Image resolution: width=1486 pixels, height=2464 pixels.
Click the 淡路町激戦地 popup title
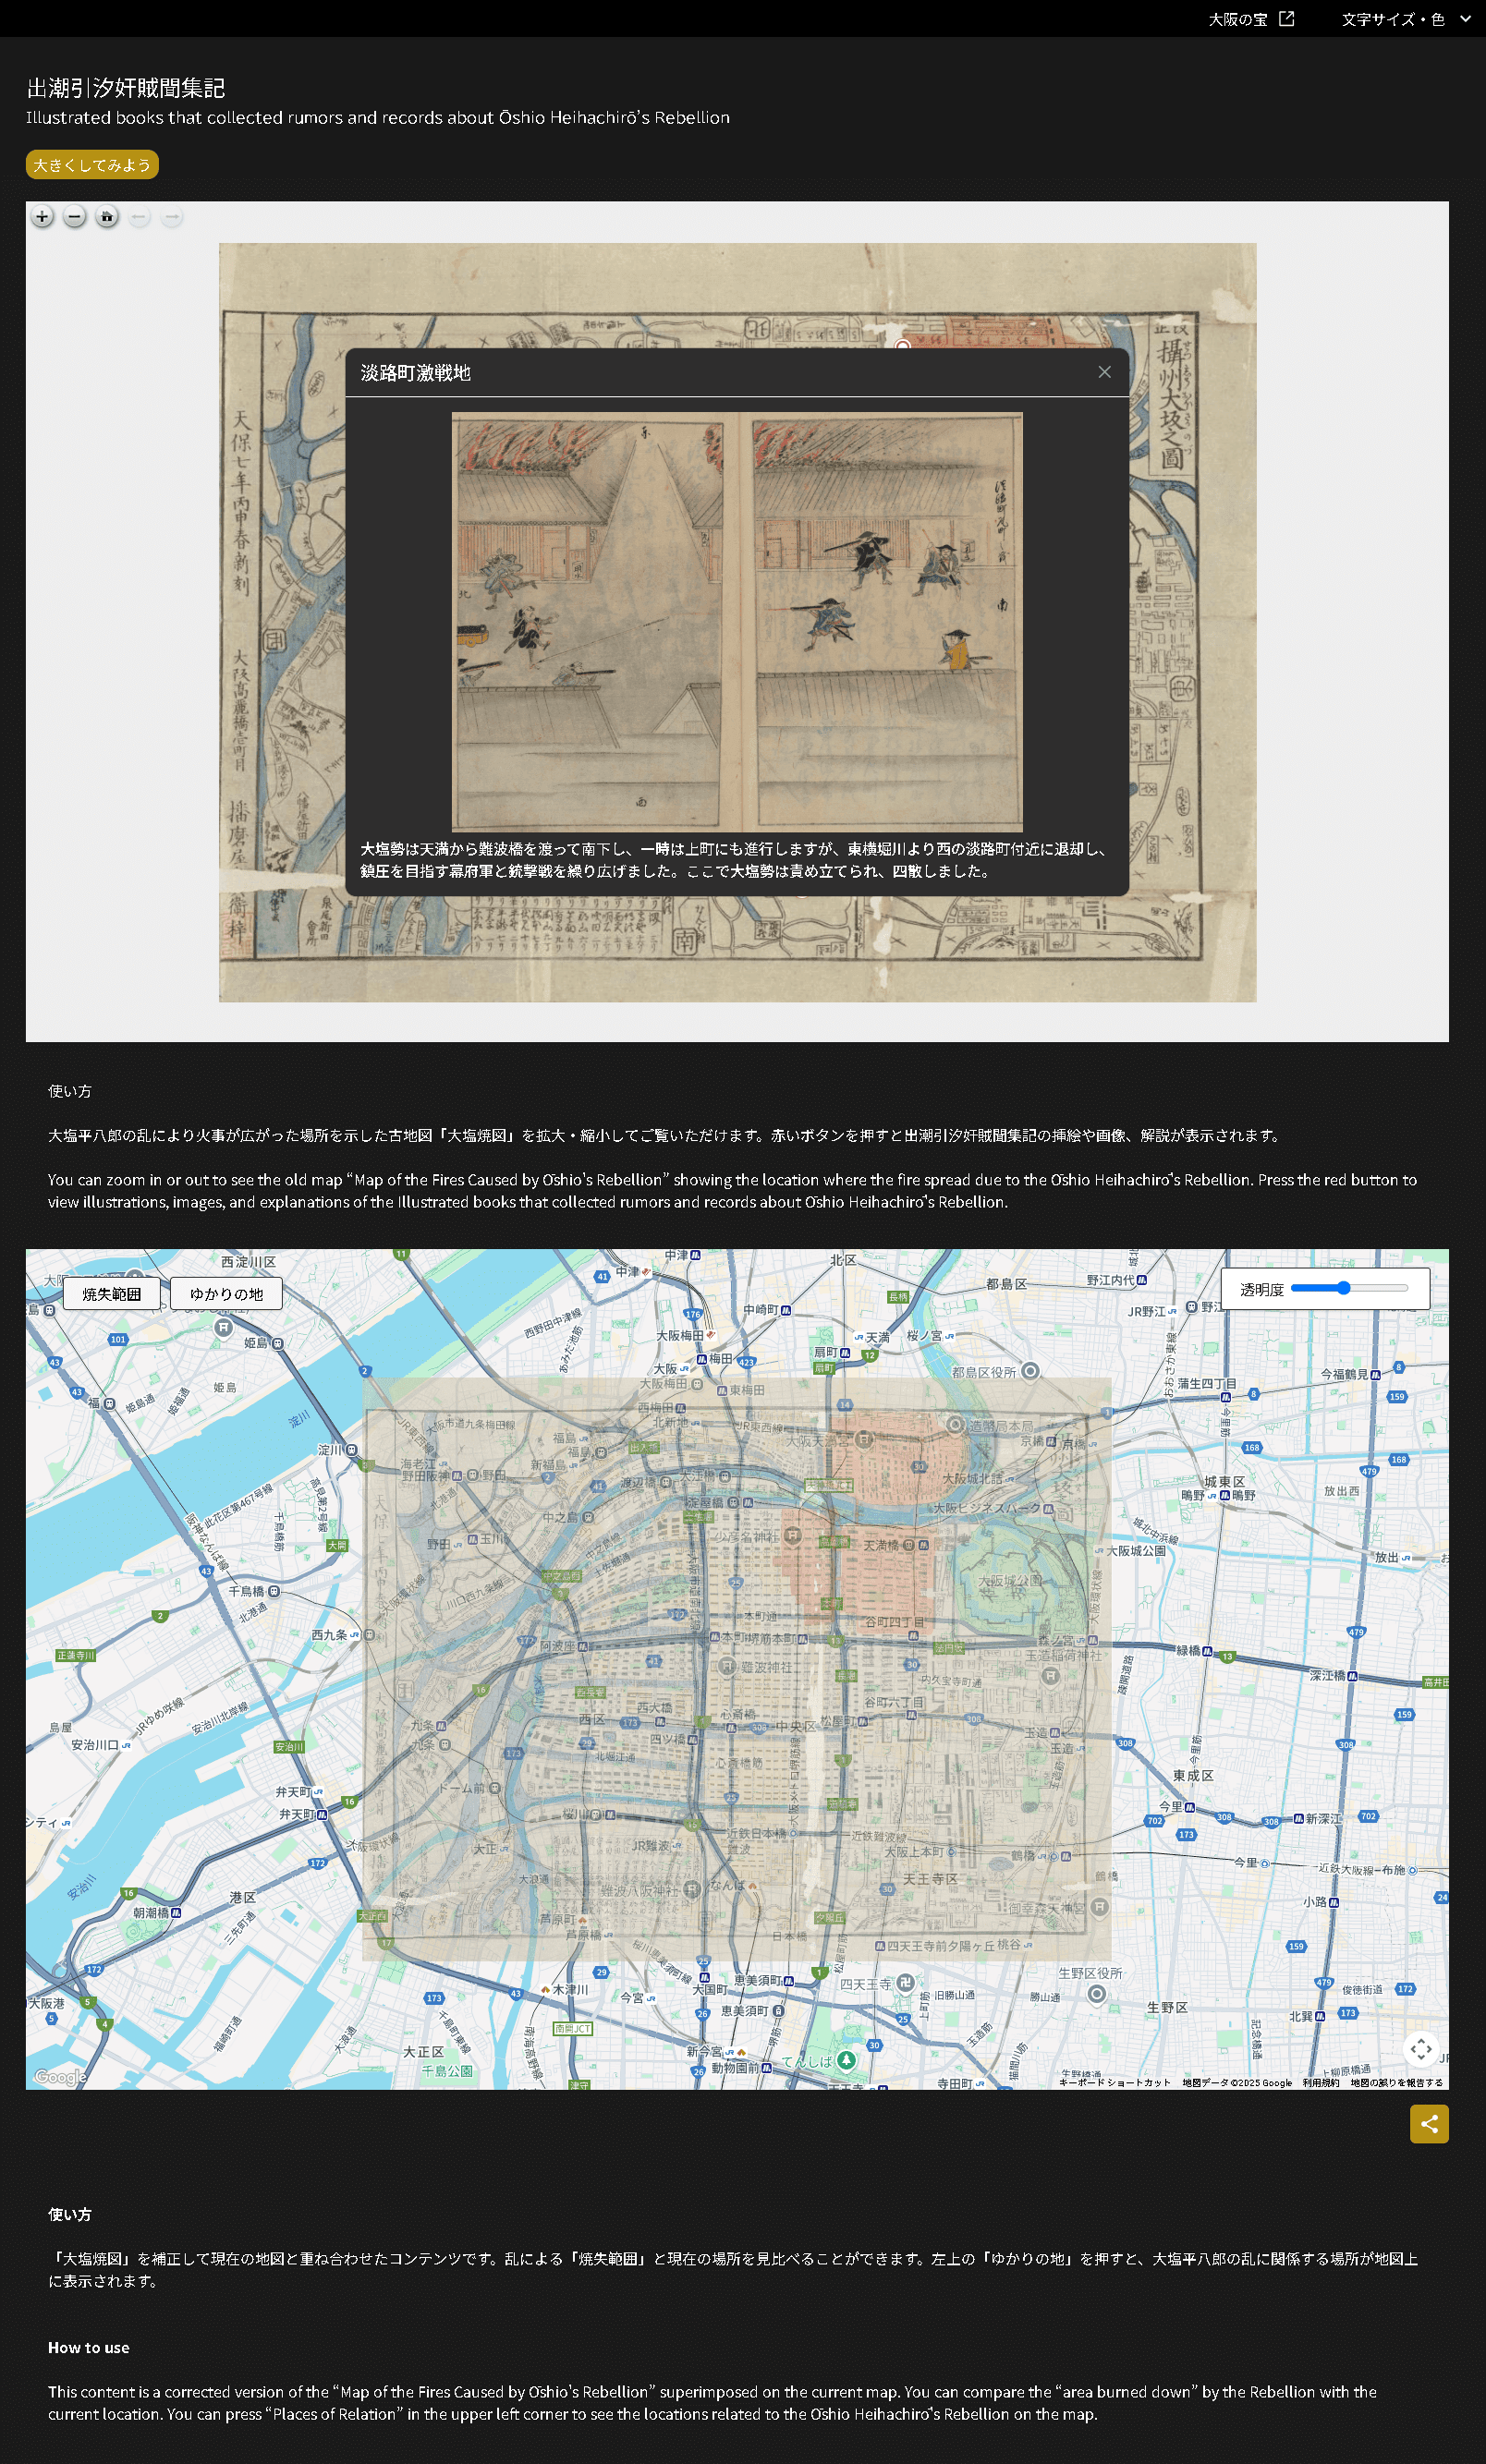click(415, 373)
